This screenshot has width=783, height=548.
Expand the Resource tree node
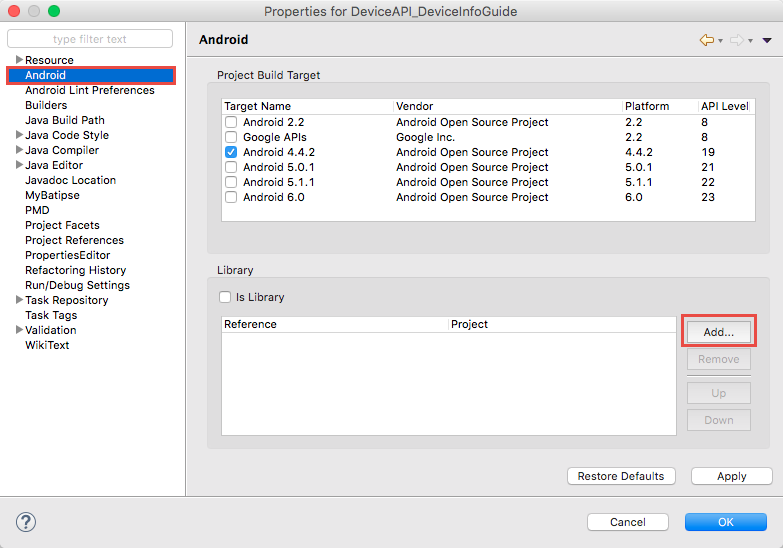[x=19, y=60]
